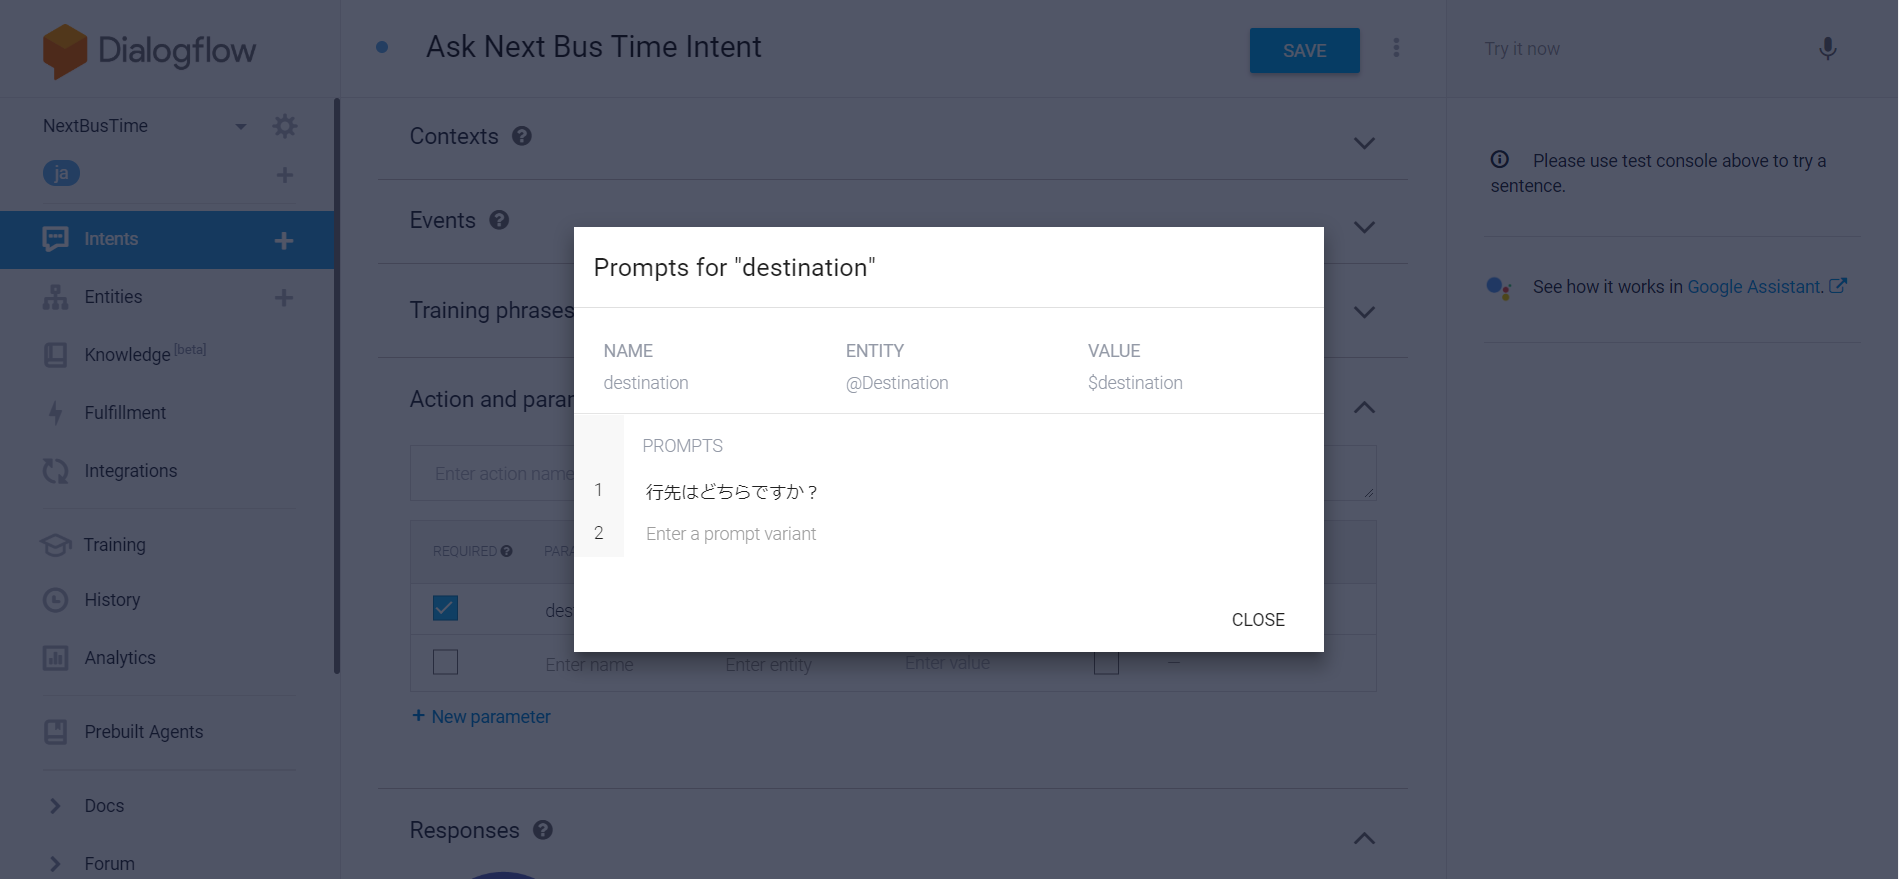Viewport: 1899px width, 879px height.
Task: Open the NextBusTime agent dropdown arrow
Action: pyautogui.click(x=240, y=126)
